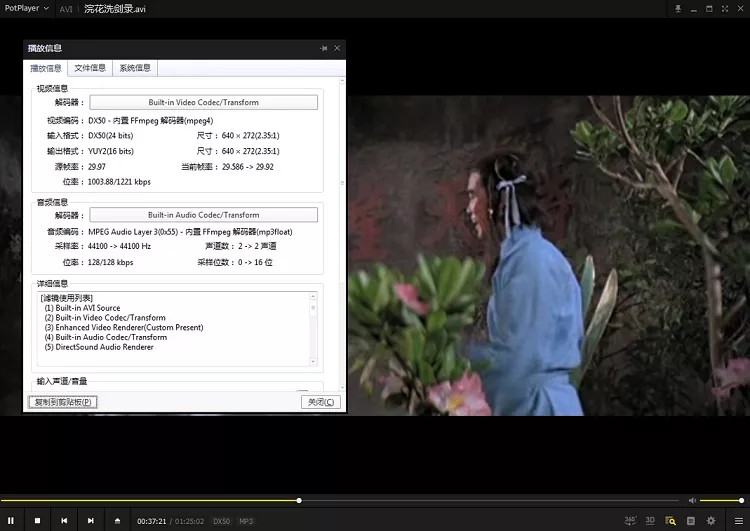
Task: Open the PotPlayer main menu dropdown
Action: pos(26,8)
